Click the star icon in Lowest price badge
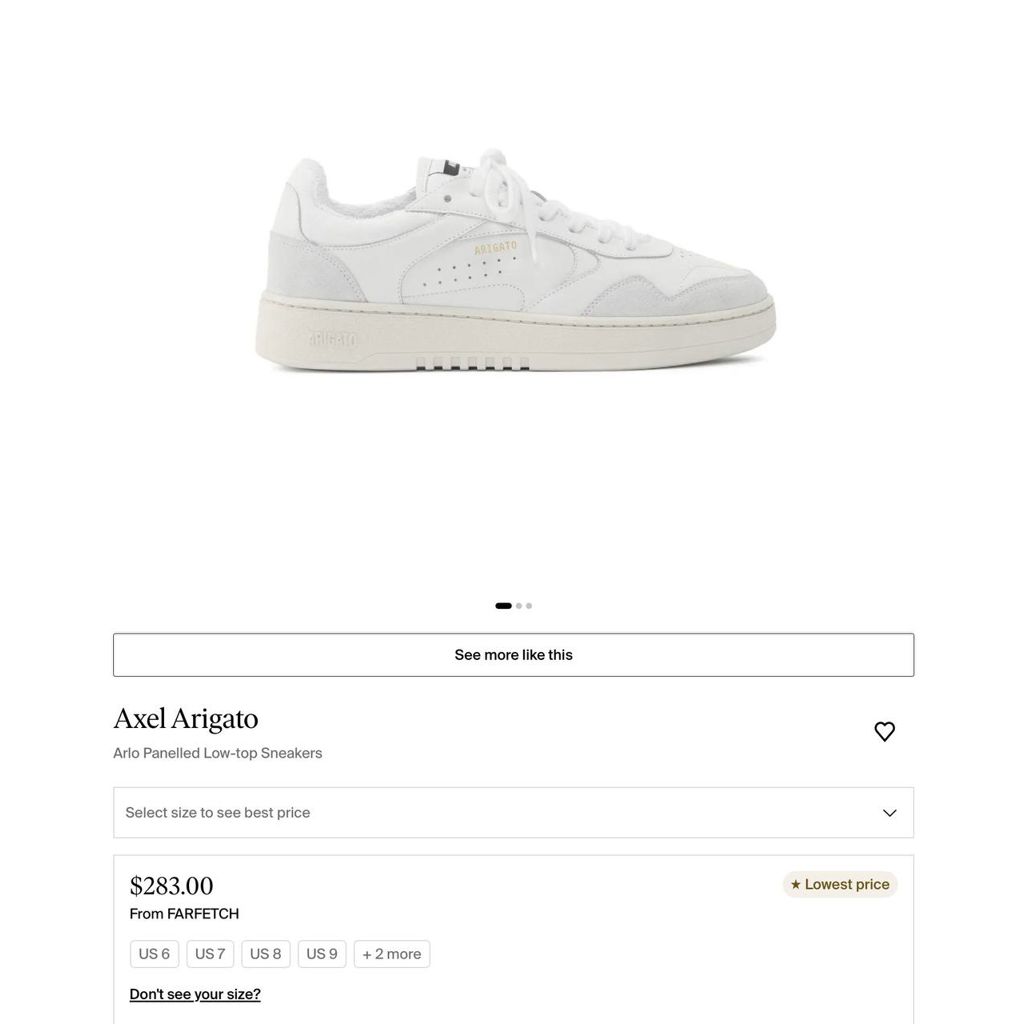1024x1024 pixels. coord(795,884)
